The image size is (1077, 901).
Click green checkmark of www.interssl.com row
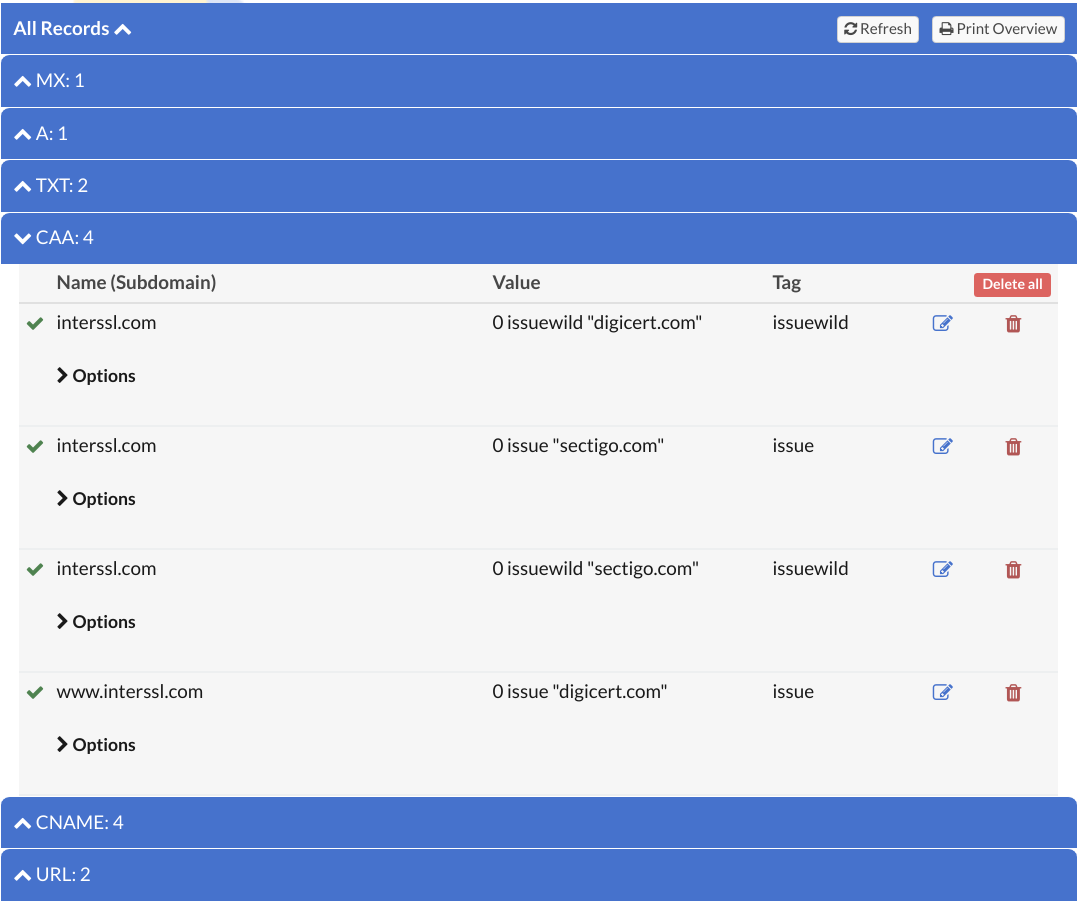[35, 692]
